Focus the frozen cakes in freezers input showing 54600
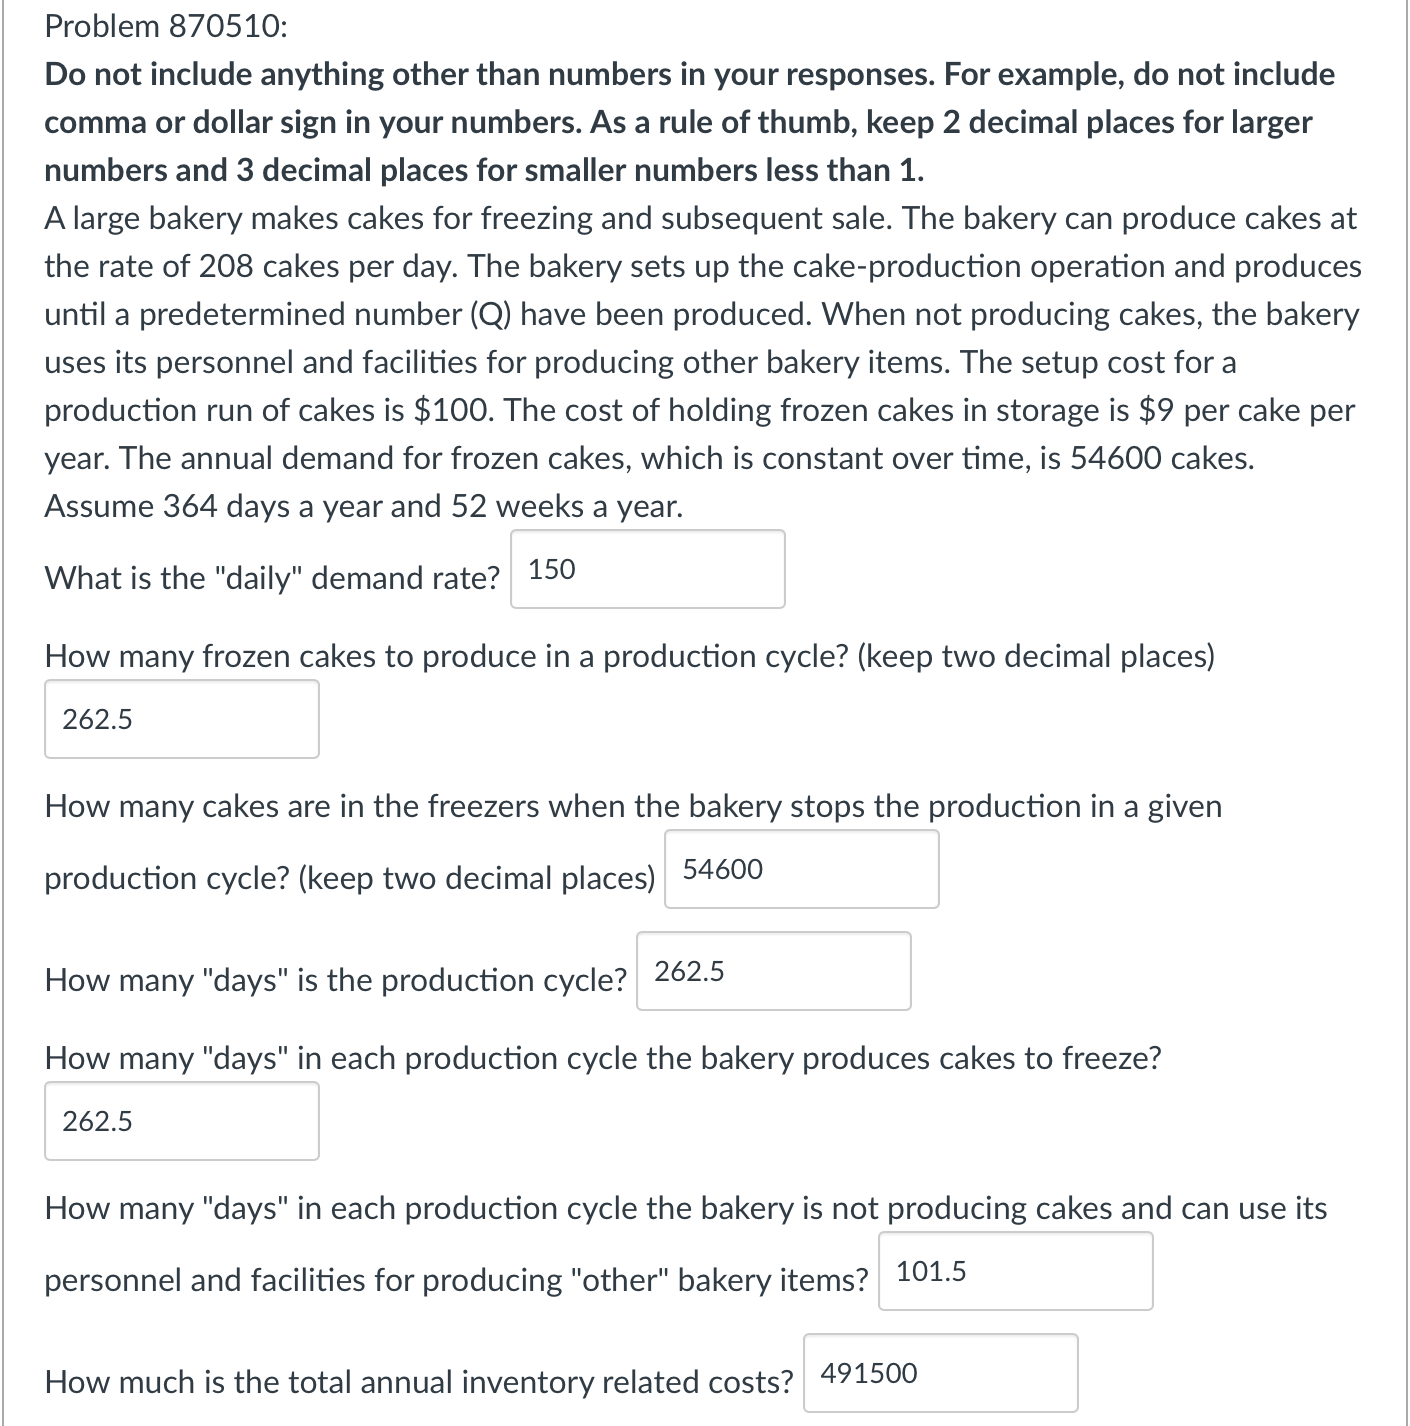1410x1426 pixels. (x=800, y=869)
